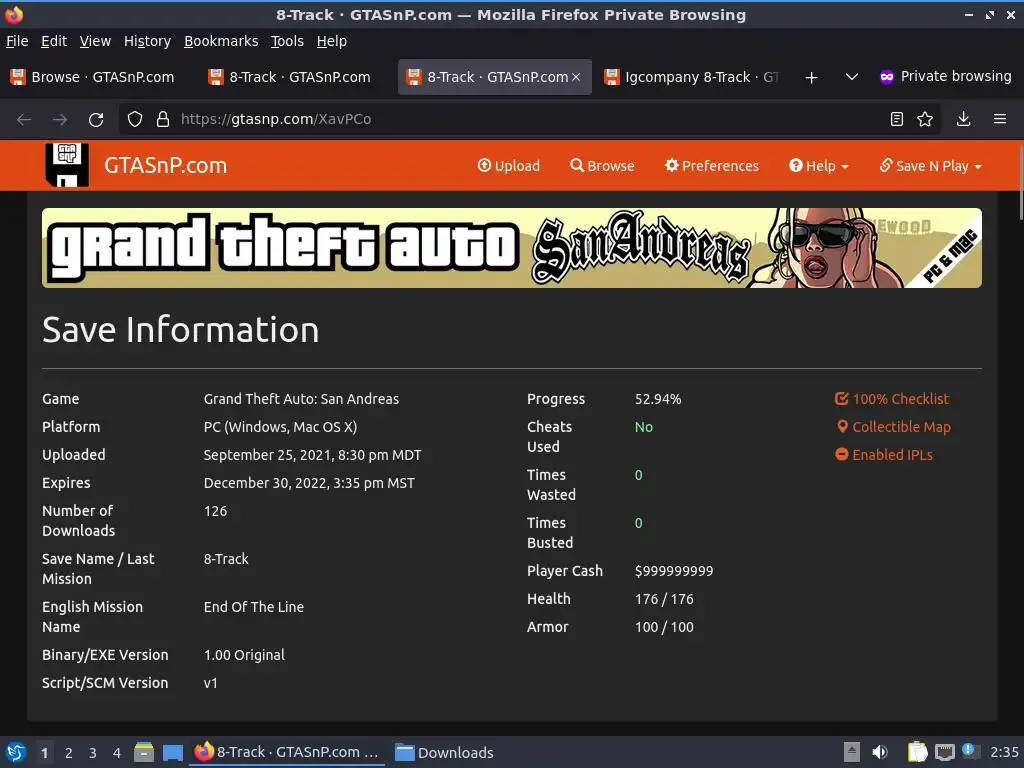Click the taskbar clock showing 2:35

coord(1004,752)
